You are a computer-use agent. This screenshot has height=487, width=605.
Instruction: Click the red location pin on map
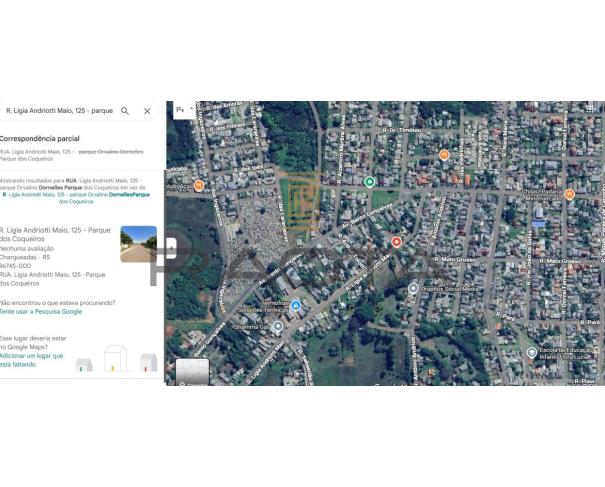click(x=396, y=242)
